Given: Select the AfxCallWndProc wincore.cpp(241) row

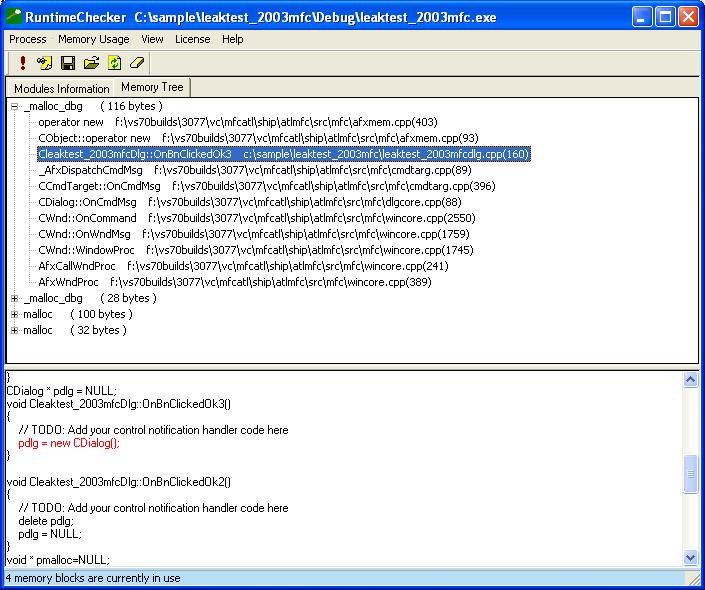Looking at the screenshot, I should [243, 266].
